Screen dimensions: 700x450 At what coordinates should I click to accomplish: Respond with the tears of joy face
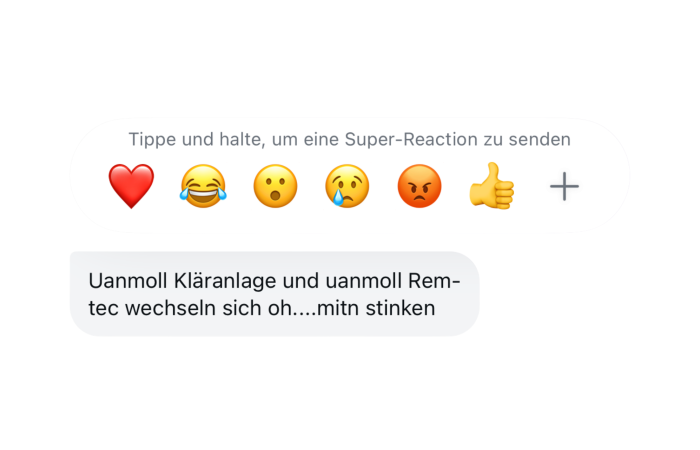coord(203,186)
